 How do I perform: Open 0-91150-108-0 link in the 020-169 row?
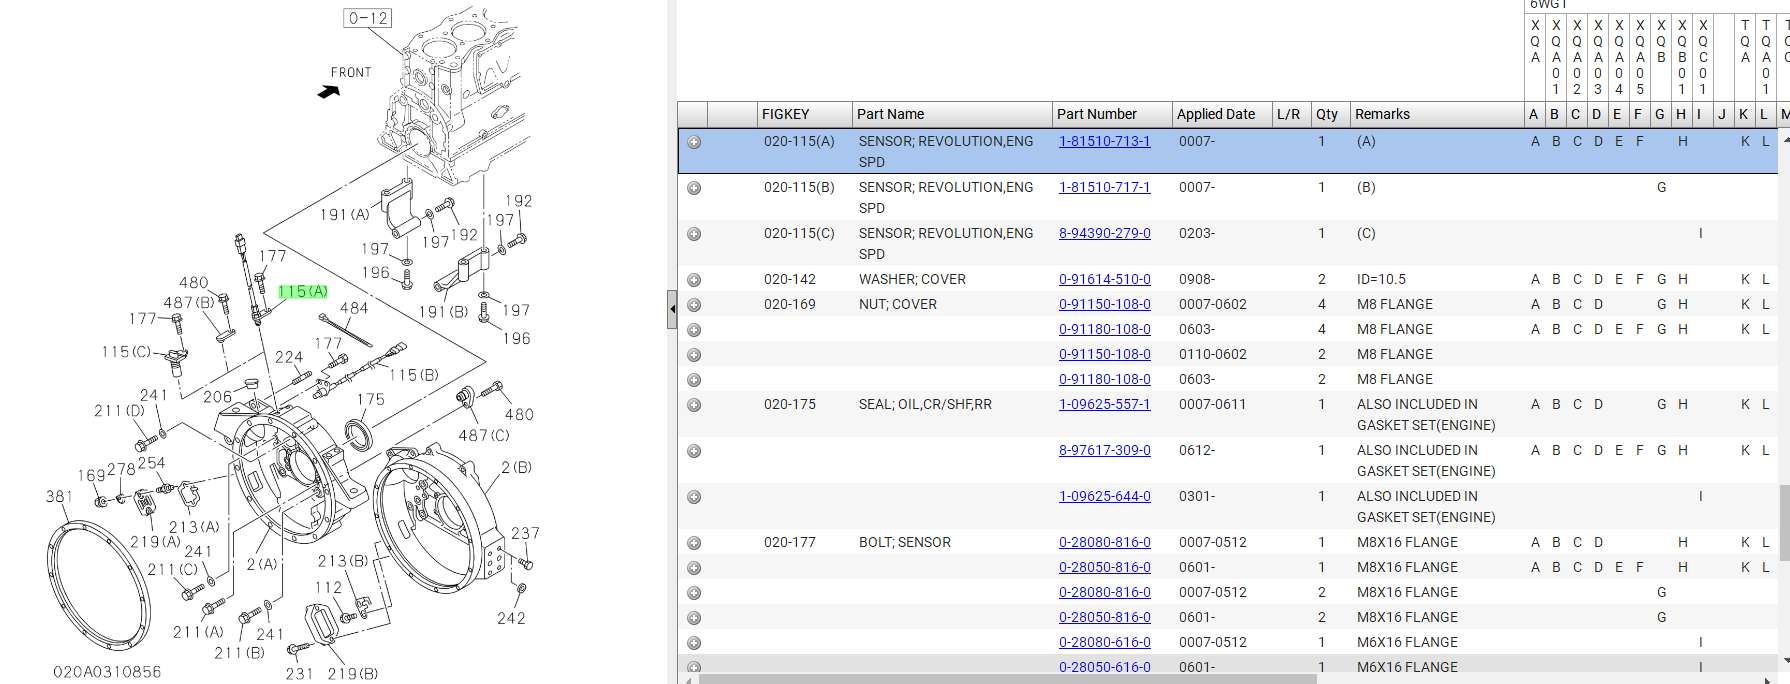point(1104,304)
